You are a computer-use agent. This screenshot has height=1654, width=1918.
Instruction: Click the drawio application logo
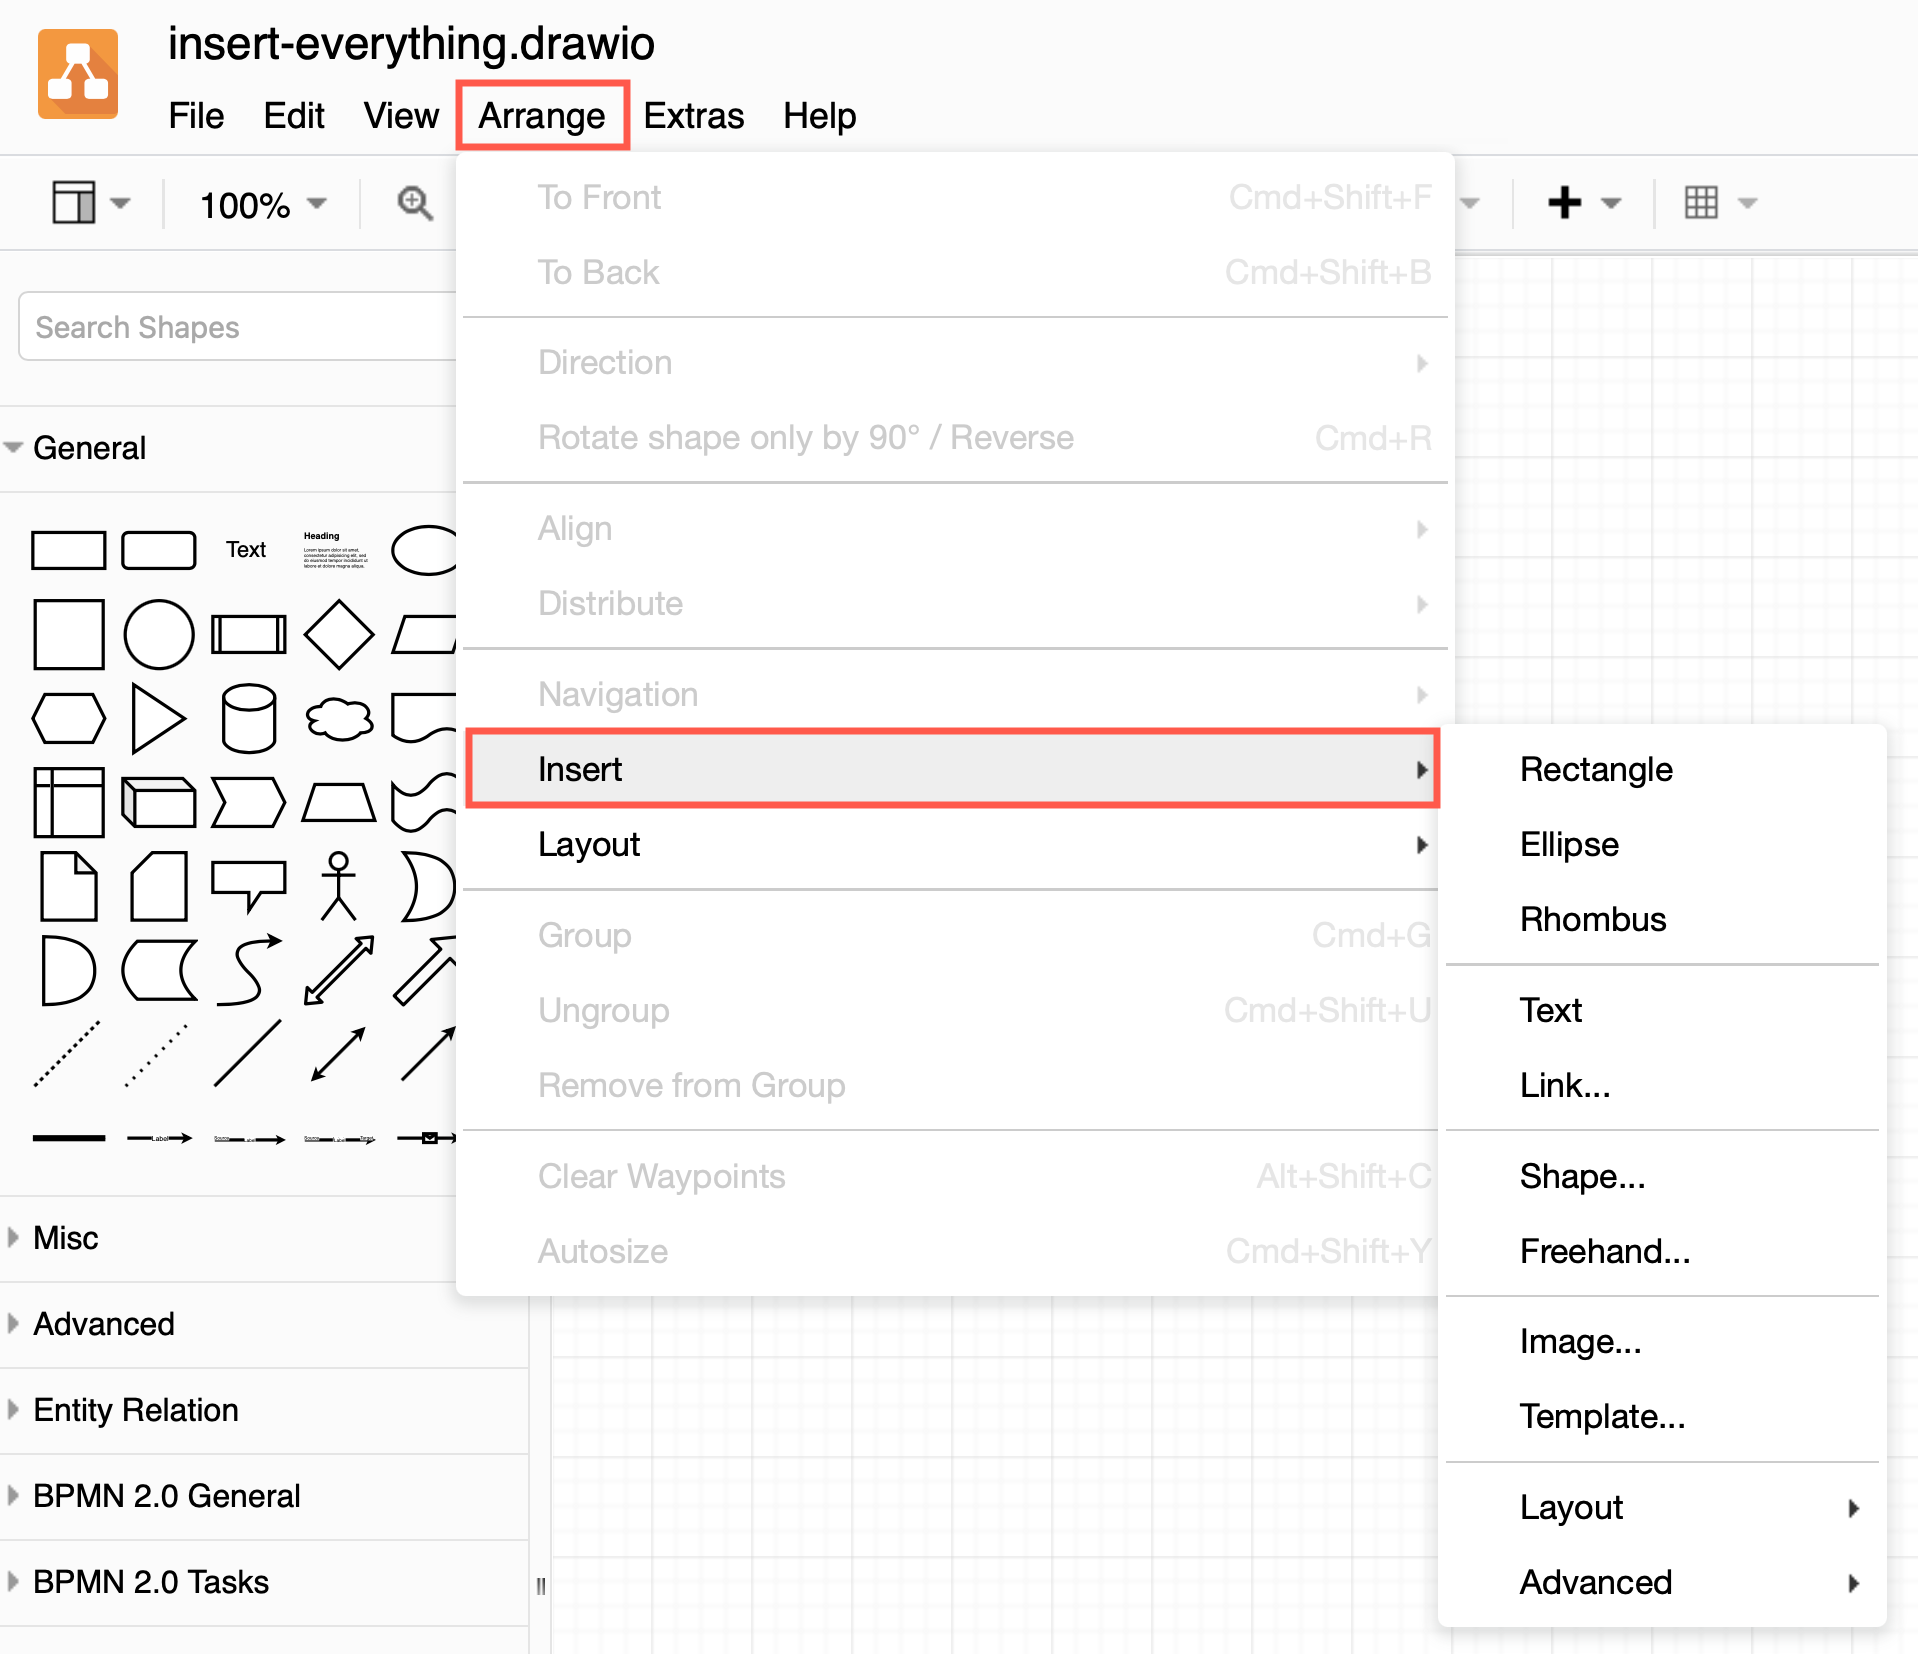click(x=78, y=74)
